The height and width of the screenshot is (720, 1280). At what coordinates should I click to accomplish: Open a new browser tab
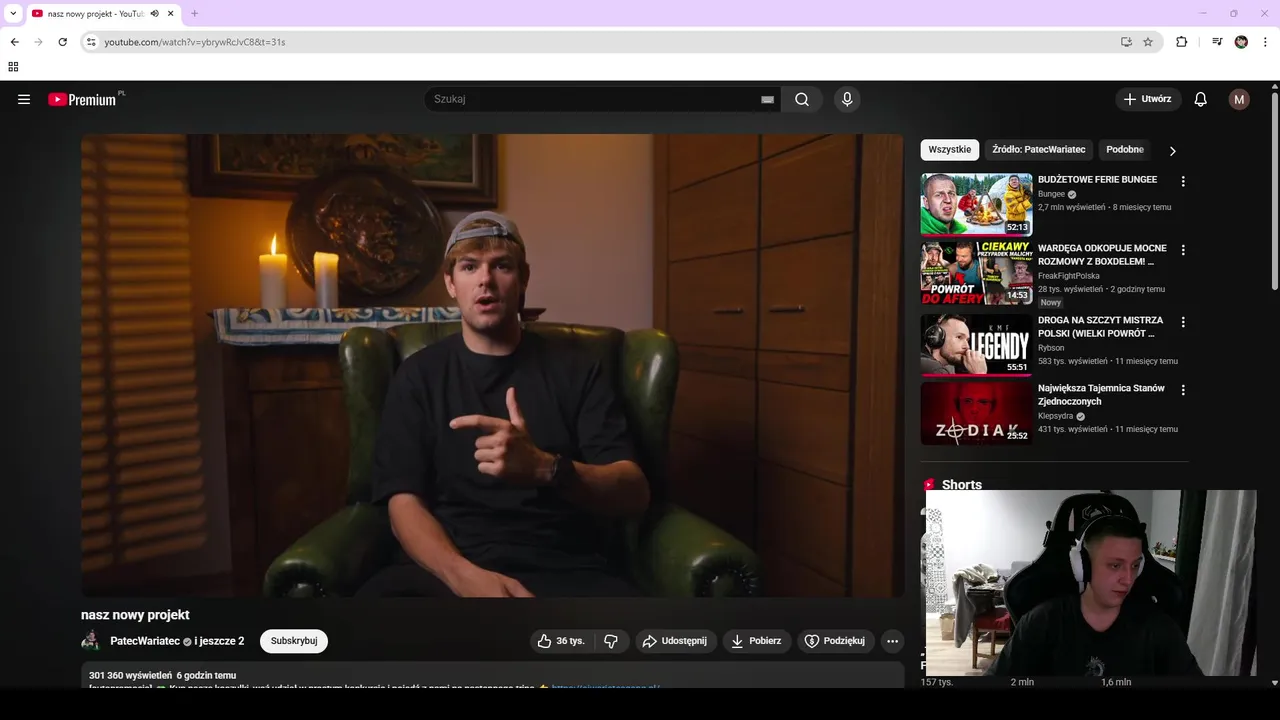[194, 14]
